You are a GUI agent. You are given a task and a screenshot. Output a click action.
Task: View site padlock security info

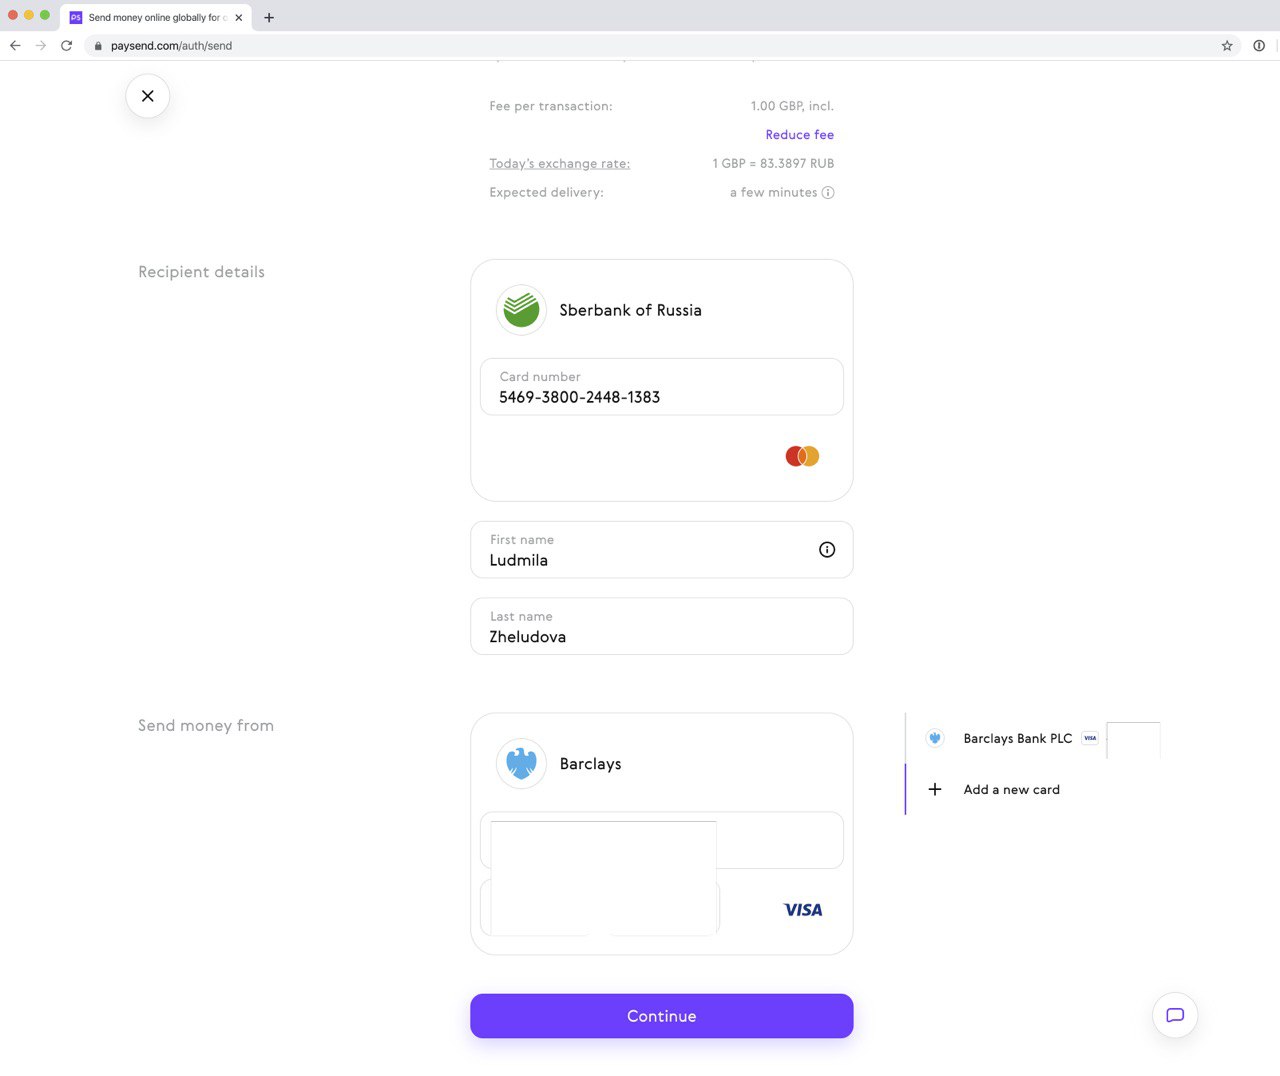[98, 46]
